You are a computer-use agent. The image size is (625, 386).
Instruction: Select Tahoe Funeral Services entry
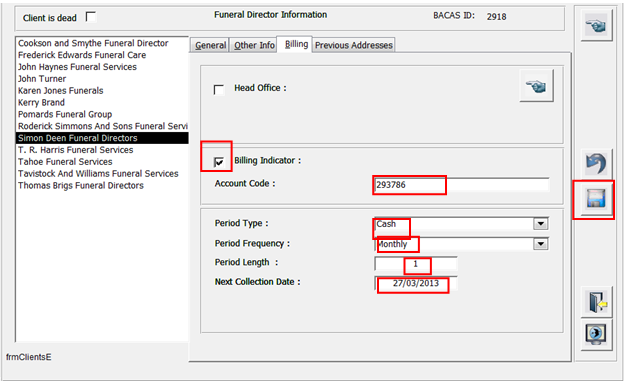(x=65, y=161)
